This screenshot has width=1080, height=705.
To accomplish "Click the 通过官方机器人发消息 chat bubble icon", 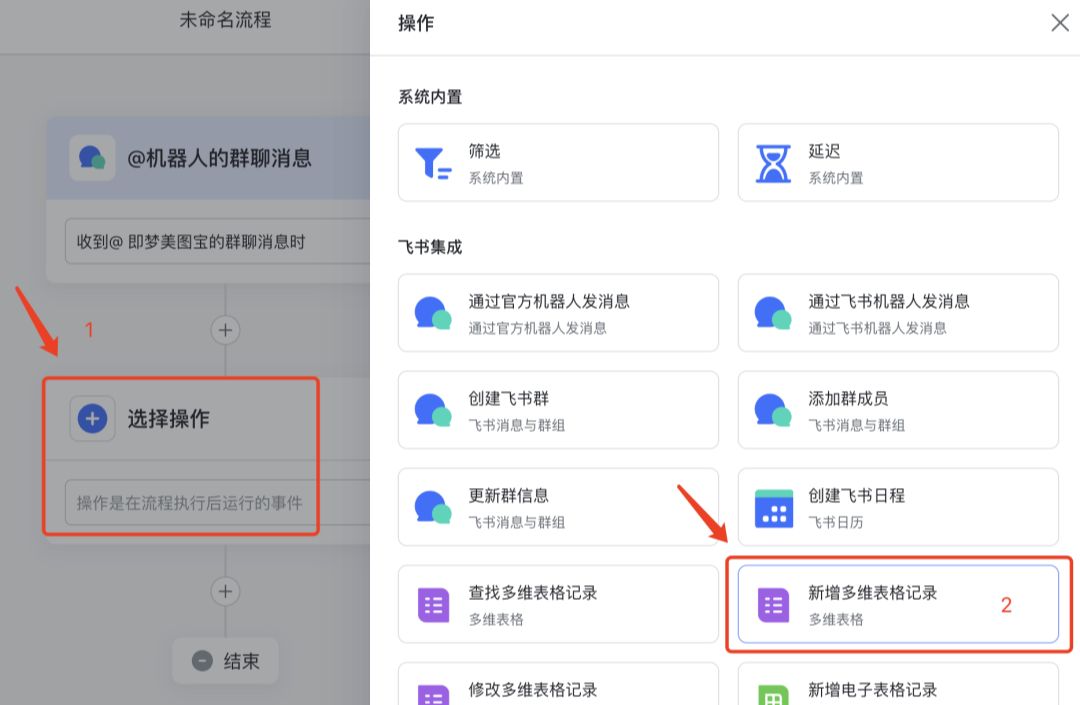I will pyautogui.click(x=432, y=312).
